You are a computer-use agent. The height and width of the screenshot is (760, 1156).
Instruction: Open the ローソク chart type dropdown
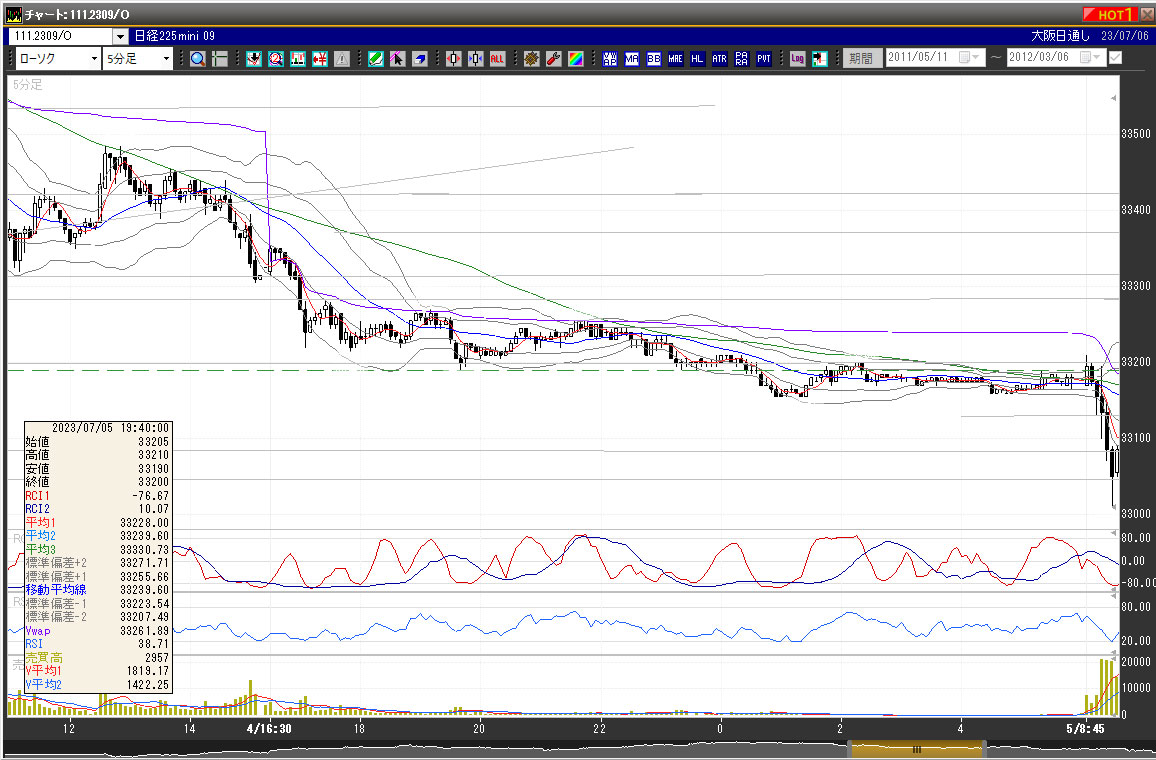(x=94, y=59)
